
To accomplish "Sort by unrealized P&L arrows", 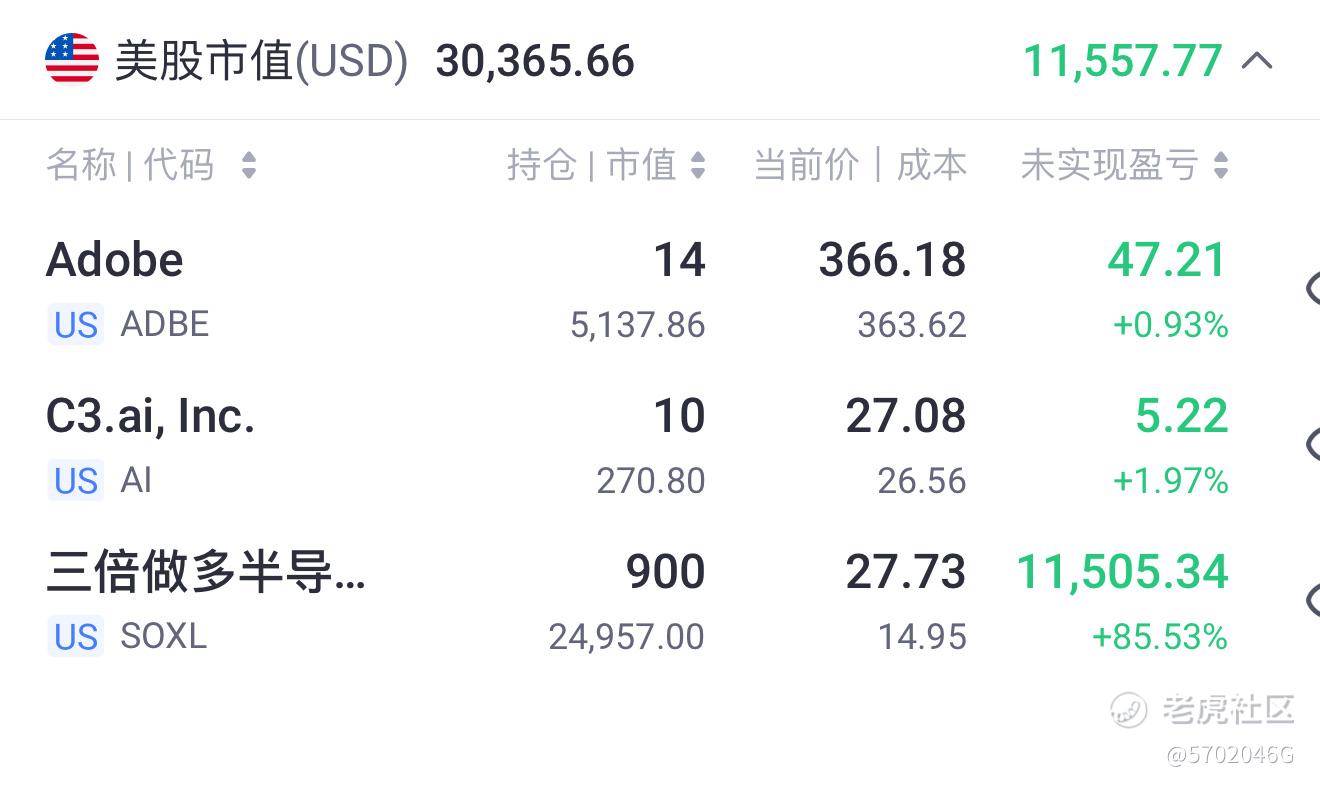I will point(1221,165).
